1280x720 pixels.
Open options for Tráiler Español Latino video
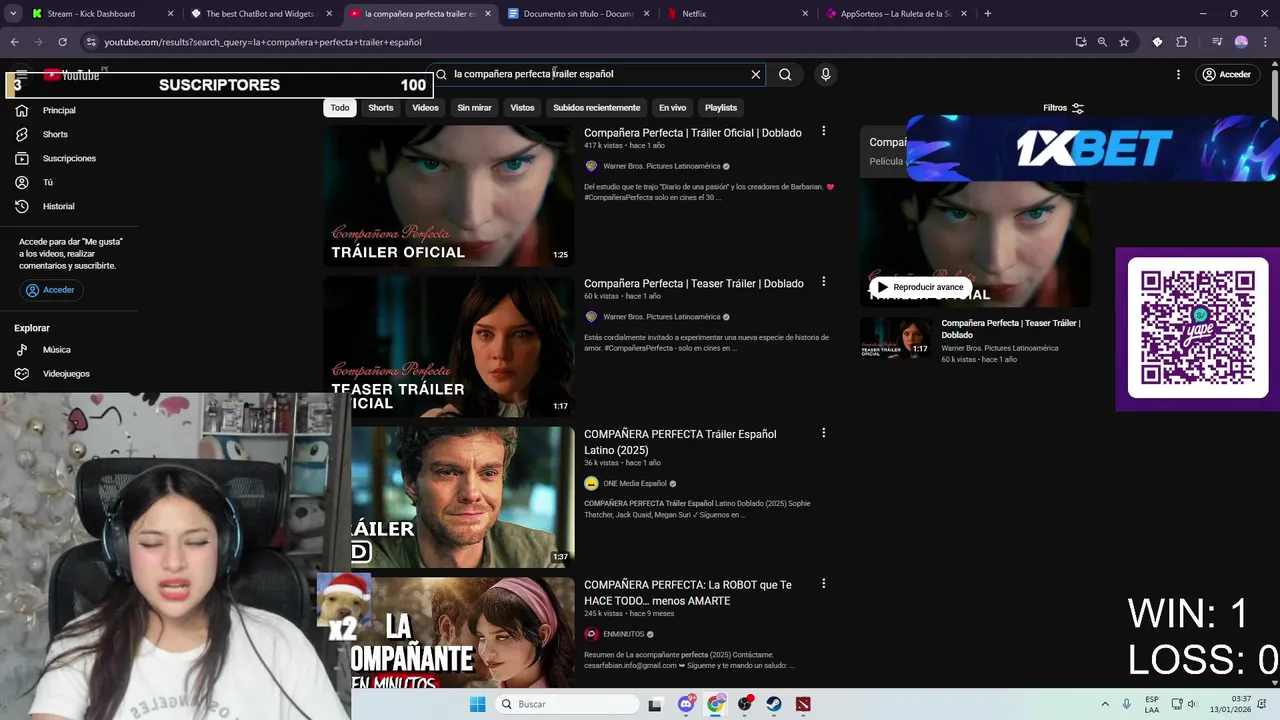click(x=824, y=433)
